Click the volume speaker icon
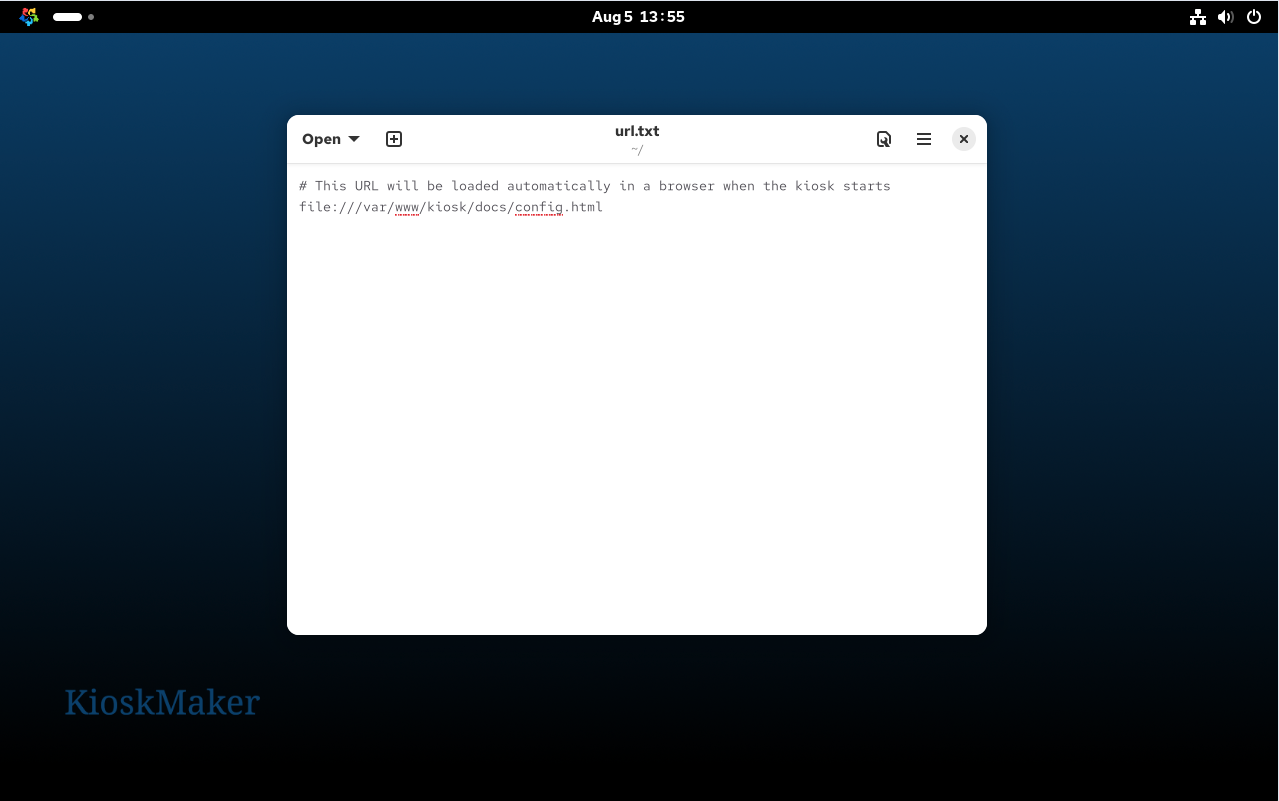Viewport: 1279px width, 801px height. pos(1225,17)
